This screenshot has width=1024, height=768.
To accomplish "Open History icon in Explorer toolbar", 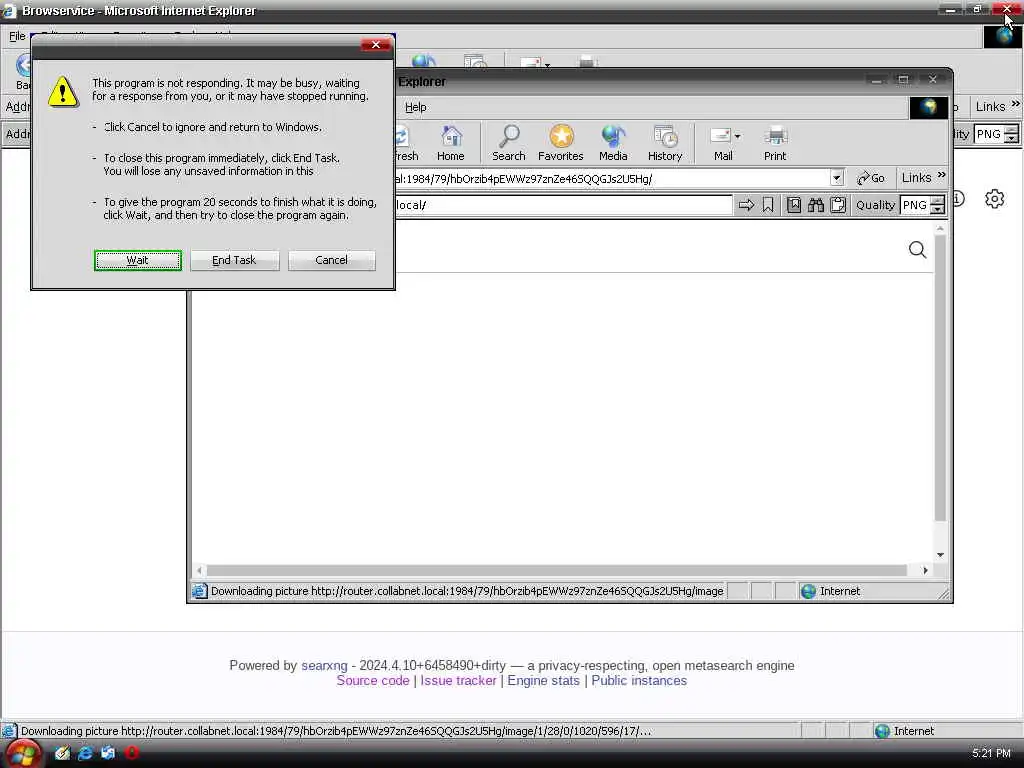I will (665, 143).
